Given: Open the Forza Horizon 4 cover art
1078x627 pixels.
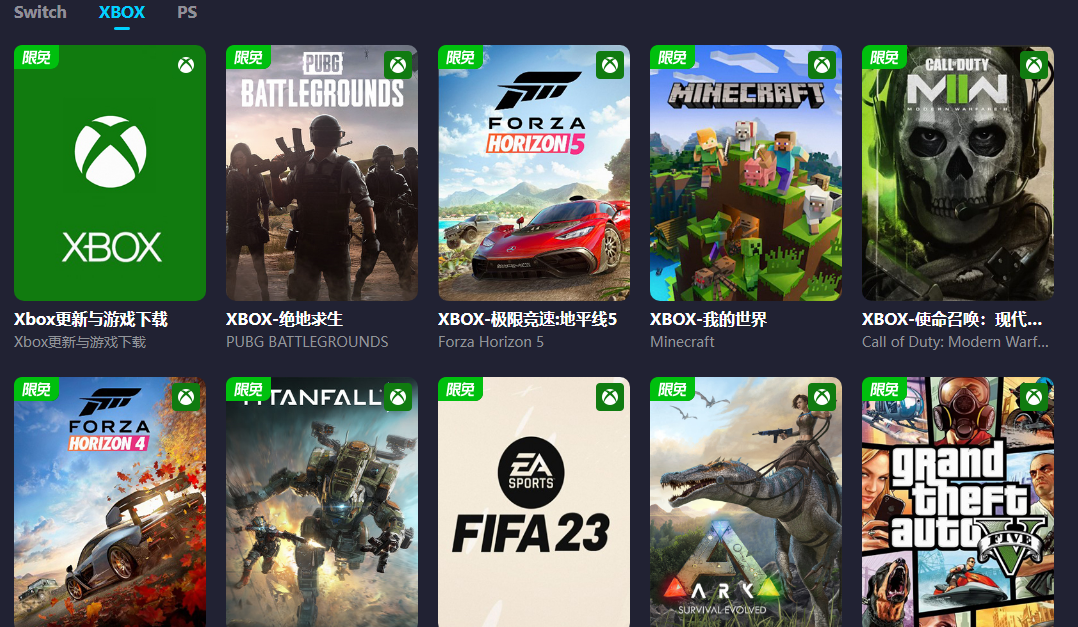Looking at the screenshot, I should (x=110, y=502).
